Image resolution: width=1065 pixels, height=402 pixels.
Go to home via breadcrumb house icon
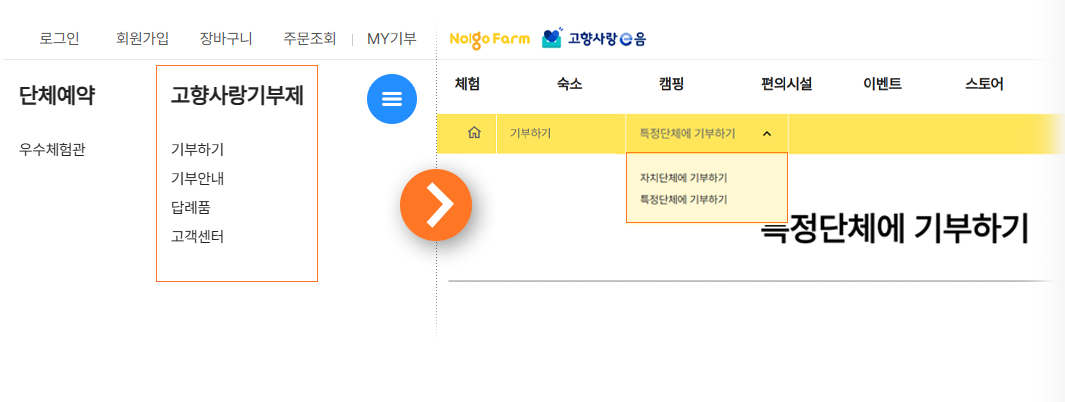[x=474, y=133]
